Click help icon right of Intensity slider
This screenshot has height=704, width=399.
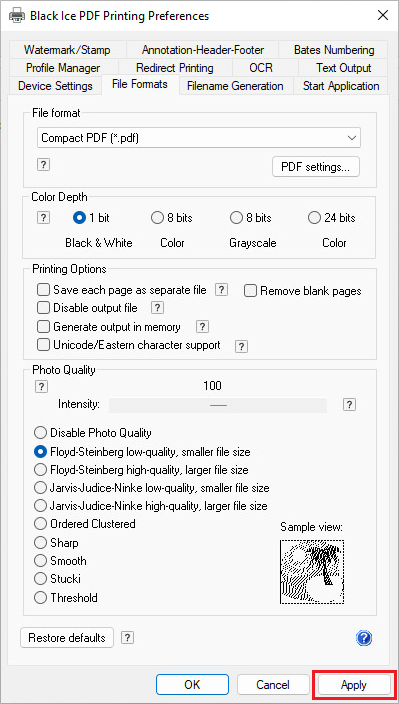coord(349,405)
